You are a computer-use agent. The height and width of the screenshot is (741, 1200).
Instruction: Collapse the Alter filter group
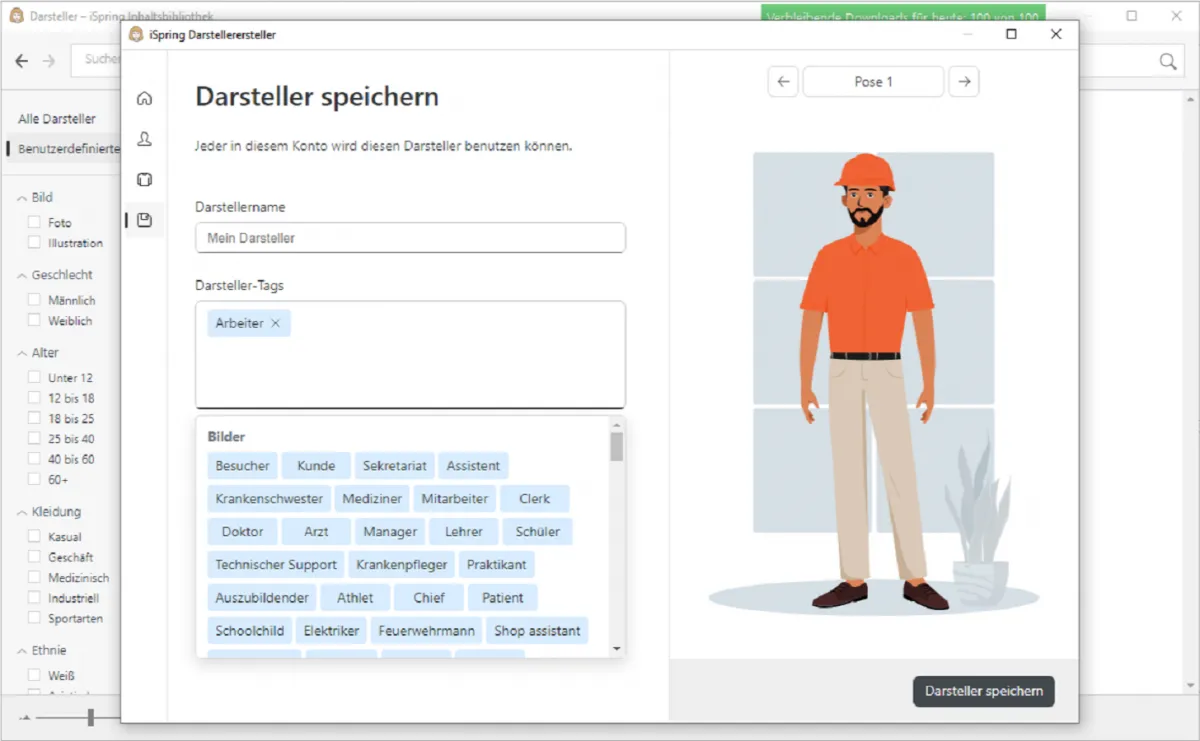coord(22,353)
